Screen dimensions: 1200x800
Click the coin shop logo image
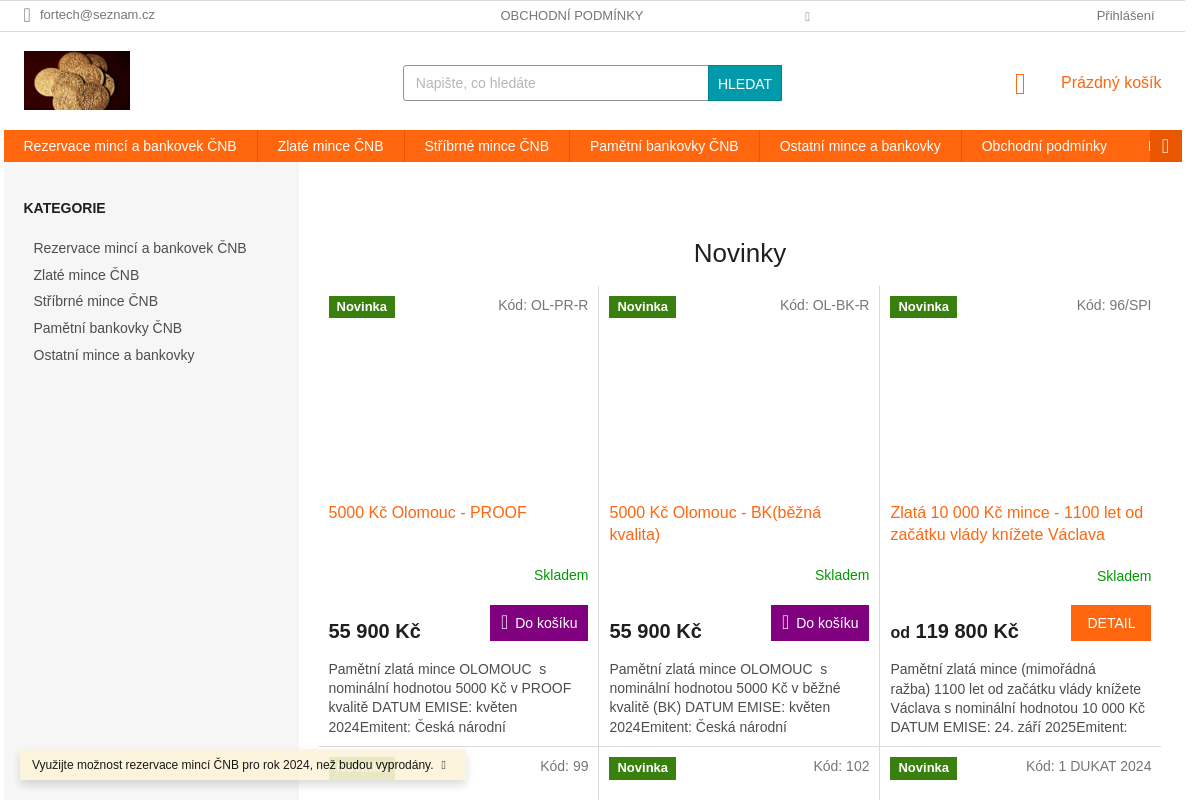[77, 80]
